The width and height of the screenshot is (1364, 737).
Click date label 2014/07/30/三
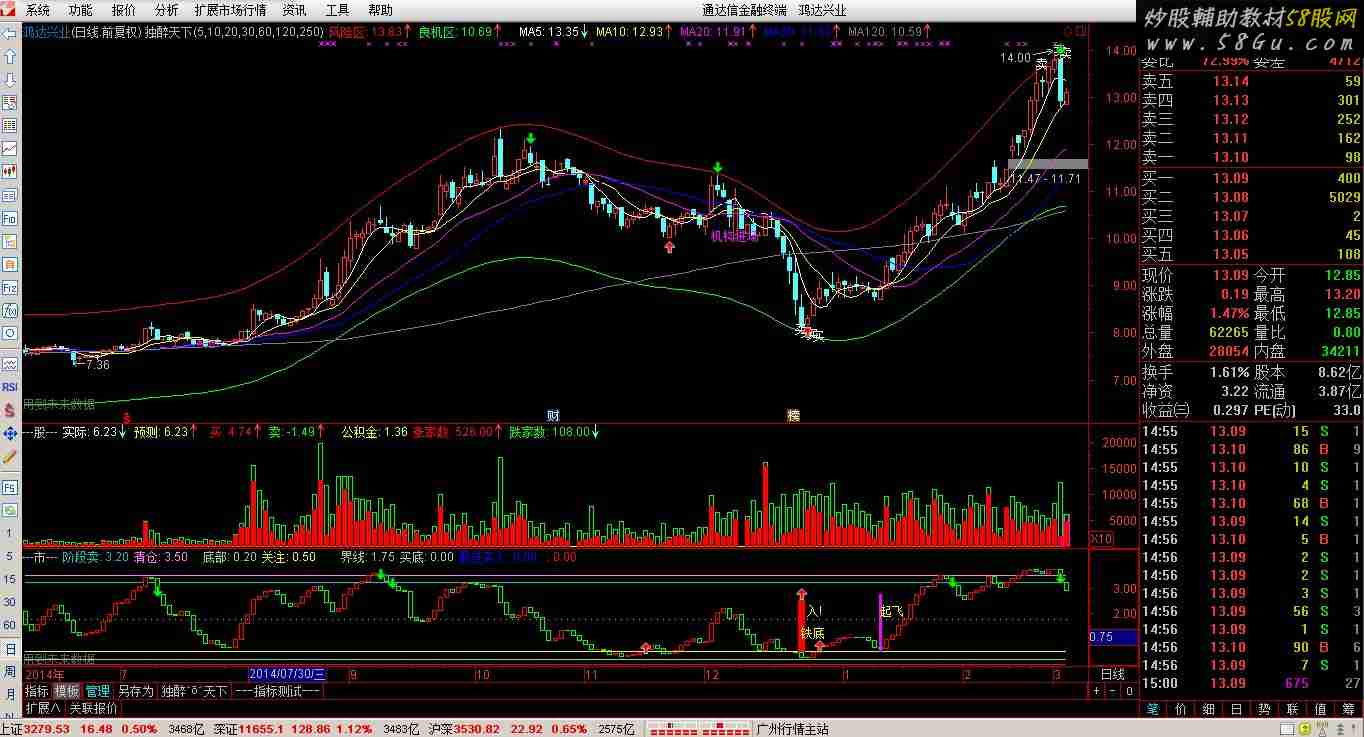[x=286, y=675]
